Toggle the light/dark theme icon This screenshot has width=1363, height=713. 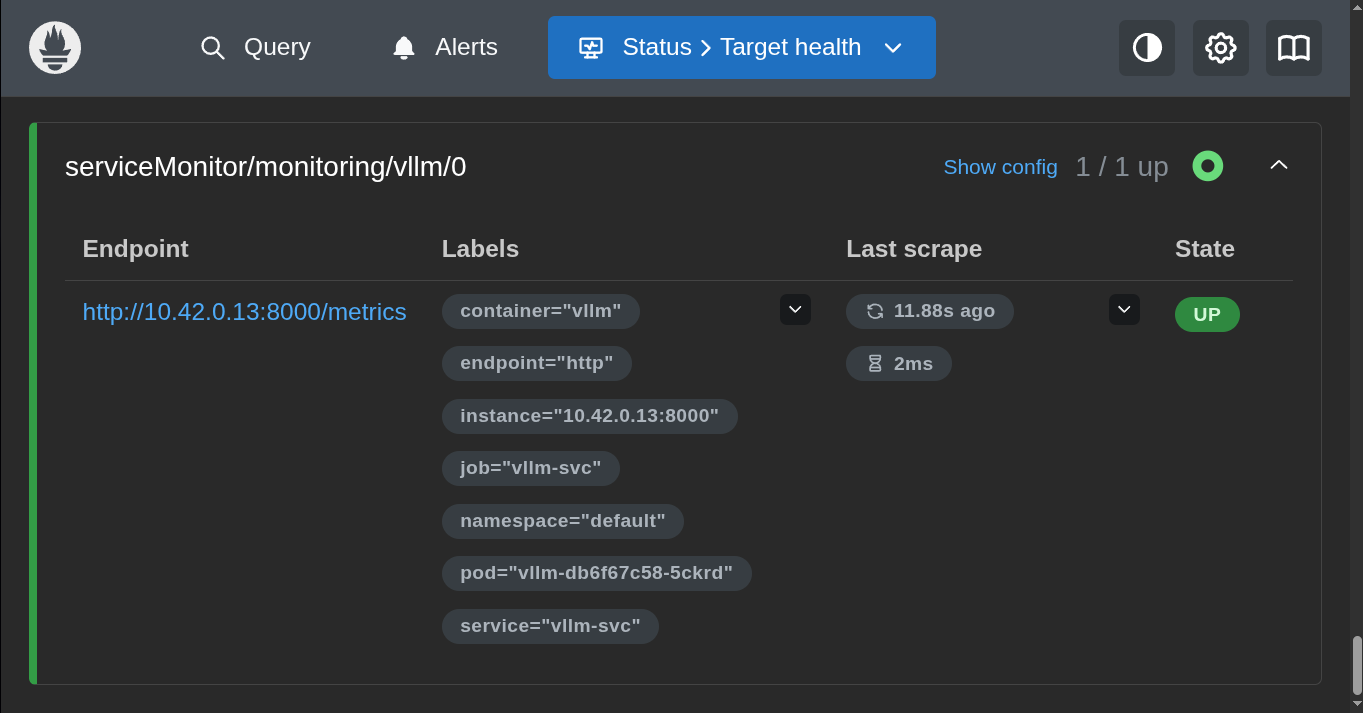coord(1147,48)
